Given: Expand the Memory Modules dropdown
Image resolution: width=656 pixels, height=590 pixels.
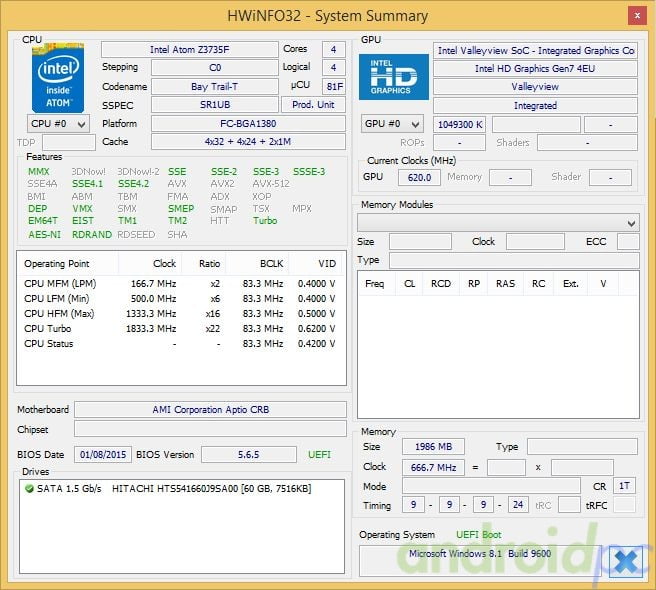Looking at the screenshot, I should click(498, 223).
